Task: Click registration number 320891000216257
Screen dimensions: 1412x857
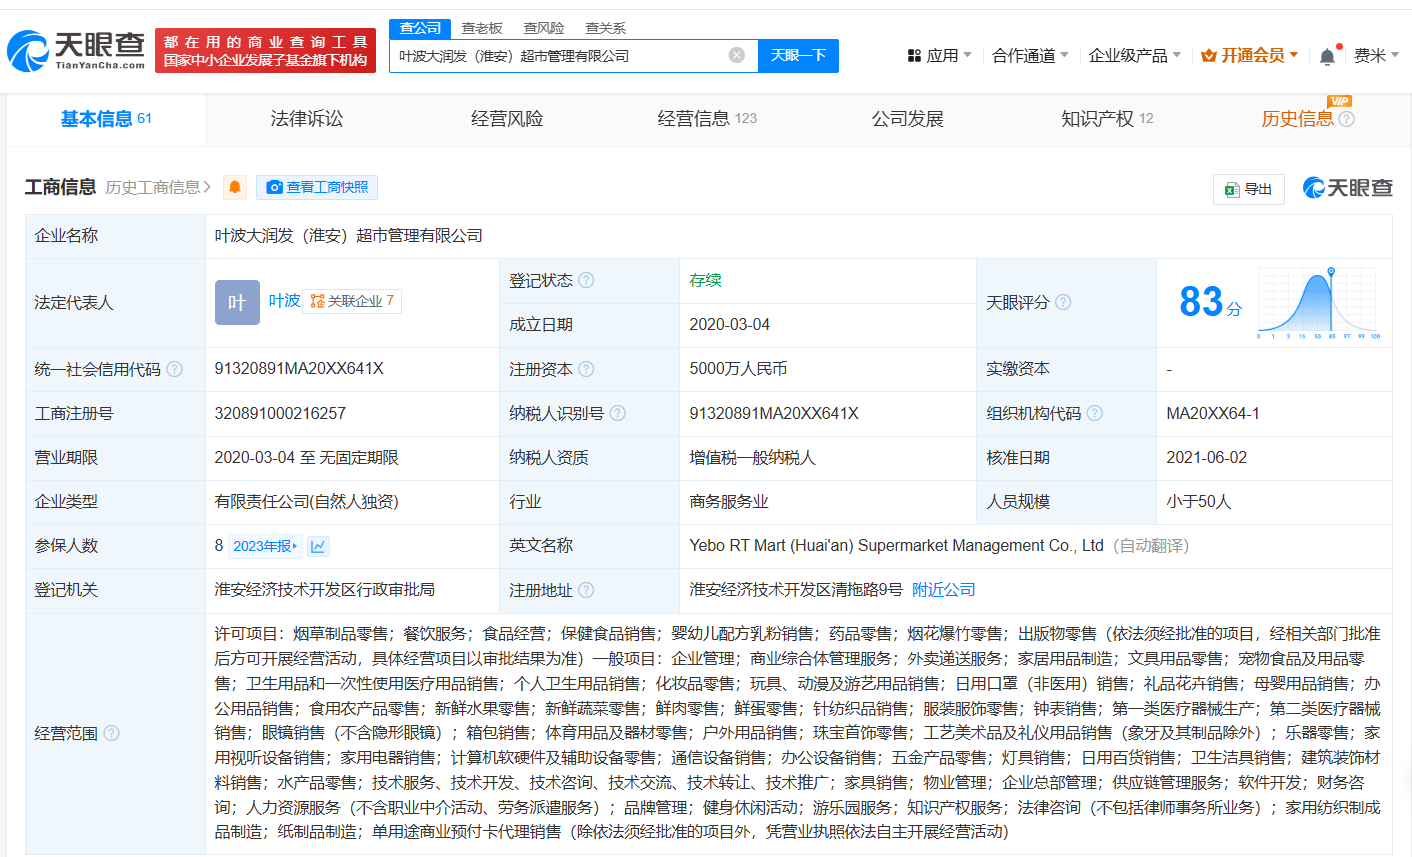Action: [280, 413]
